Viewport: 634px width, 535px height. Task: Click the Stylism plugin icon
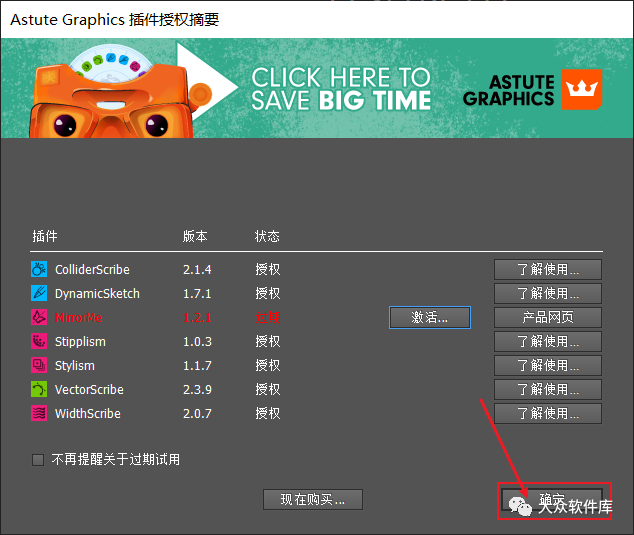[39, 365]
